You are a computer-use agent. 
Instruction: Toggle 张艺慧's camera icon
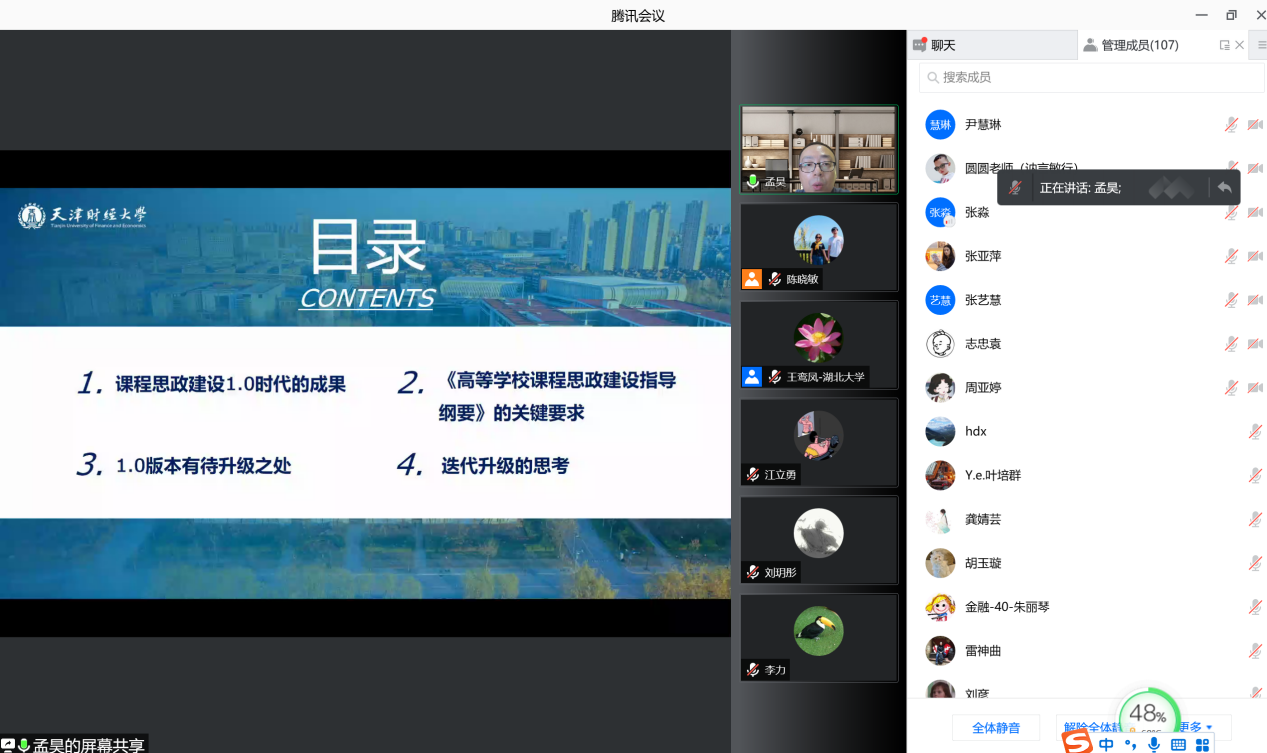click(x=1255, y=300)
